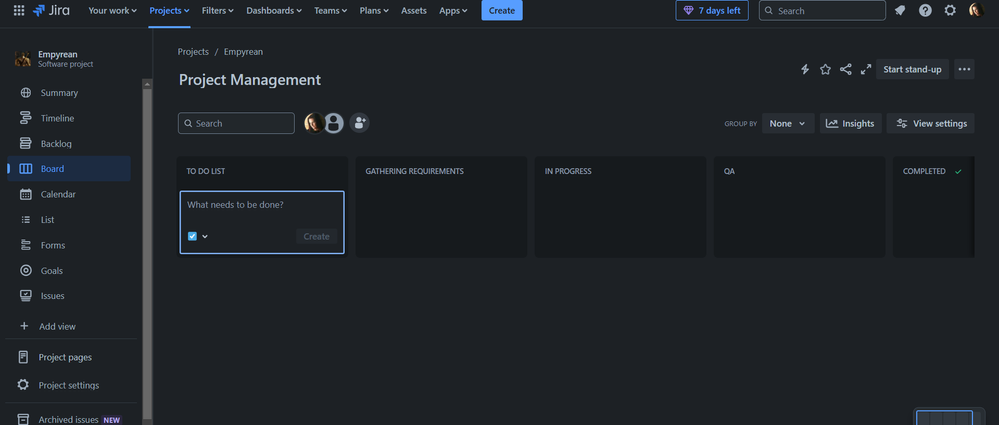Open the settings gear in top bar
Image resolution: width=999 pixels, height=425 pixels.
pos(950,10)
